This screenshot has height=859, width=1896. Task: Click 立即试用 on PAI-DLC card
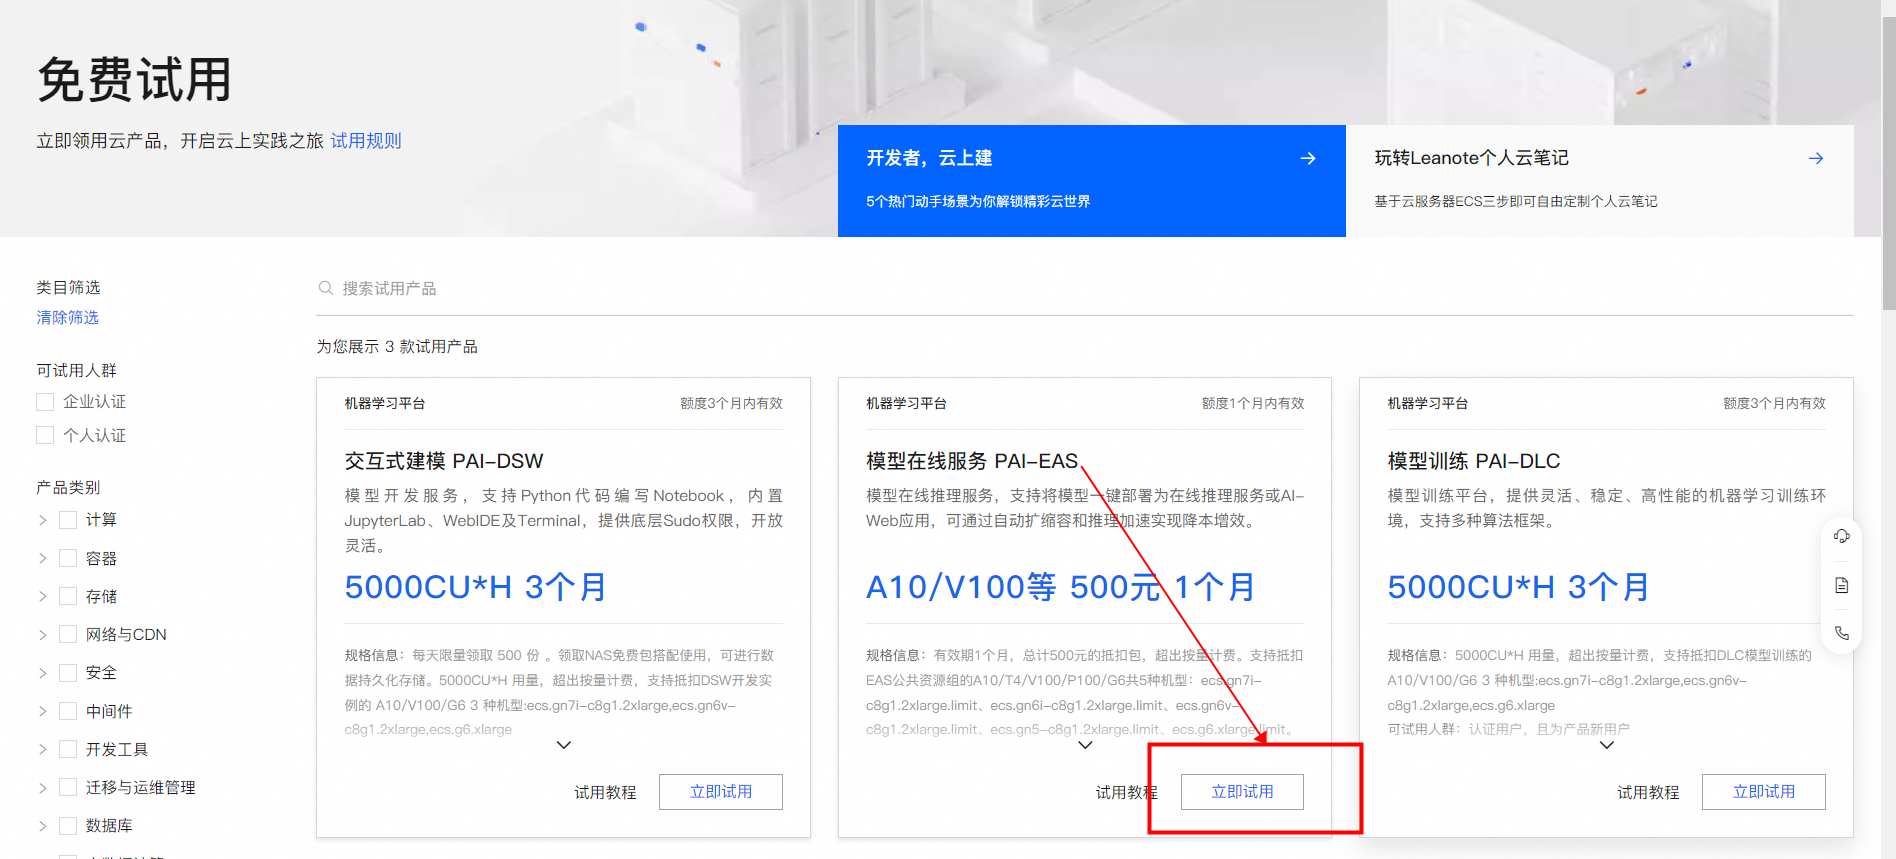click(x=1764, y=792)
